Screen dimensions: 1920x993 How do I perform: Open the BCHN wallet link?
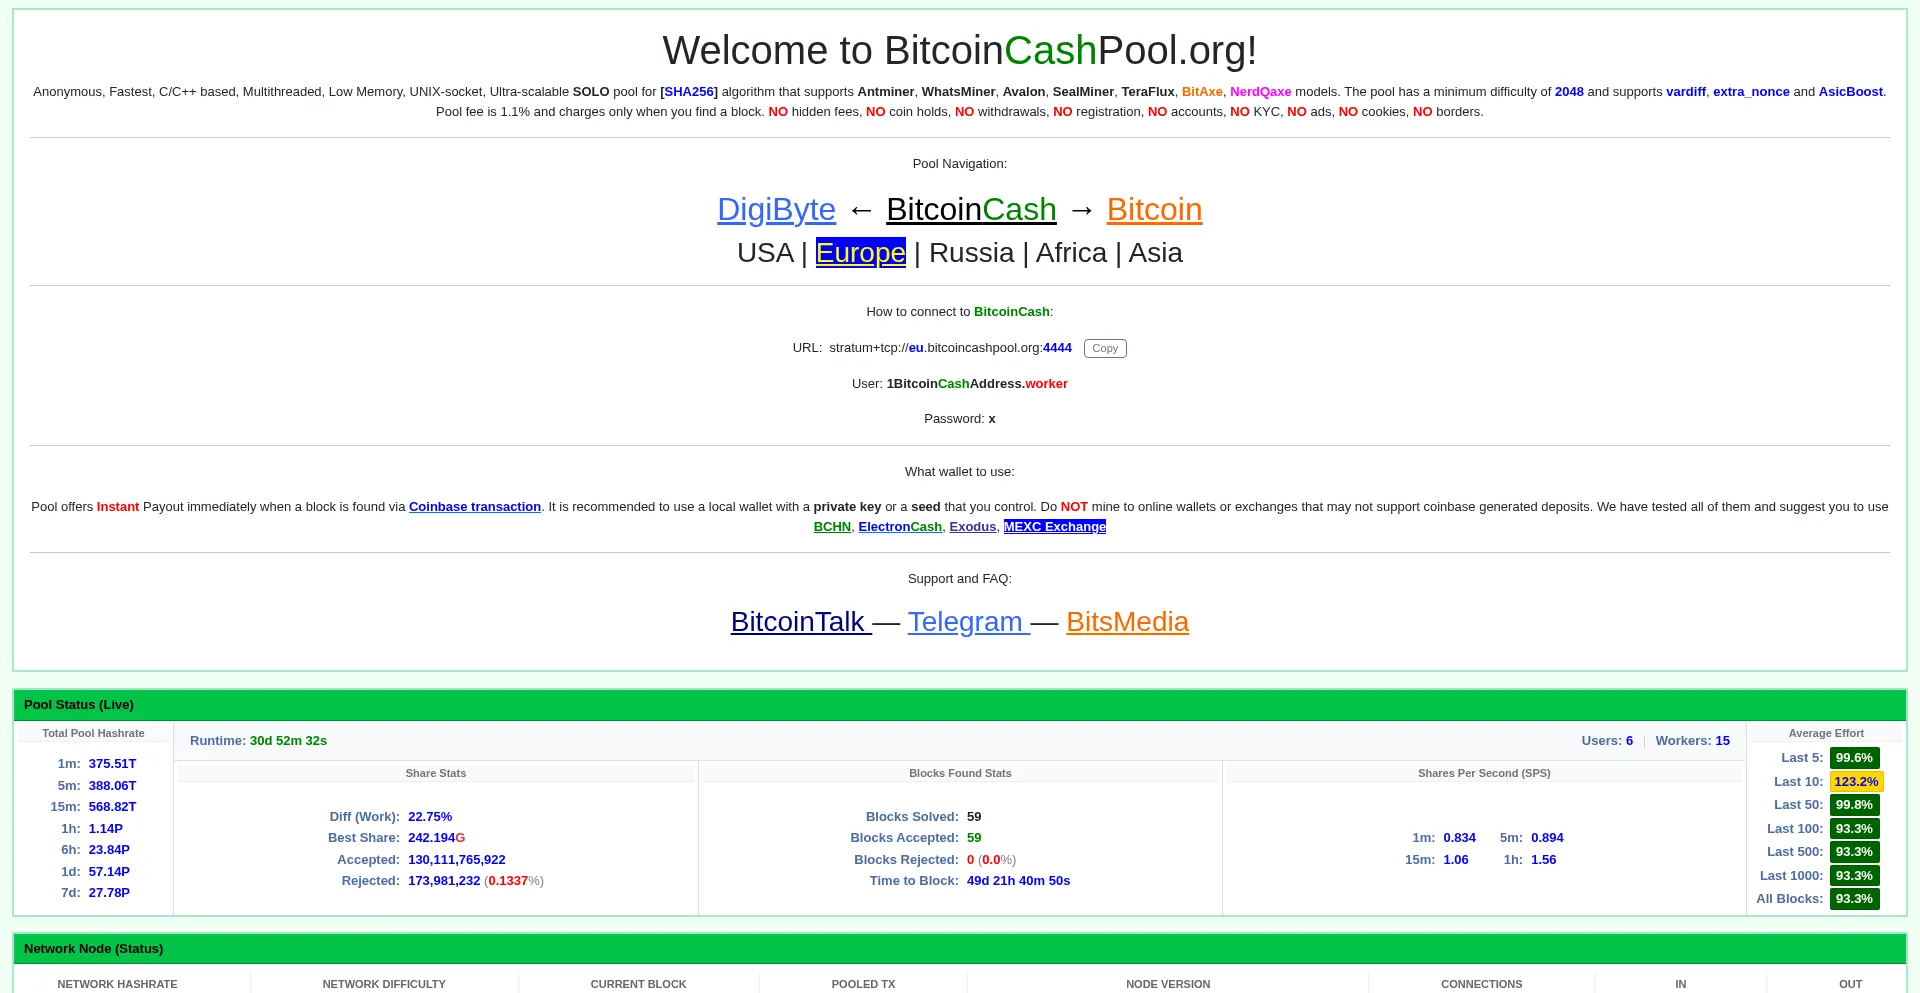tap(832, 527)
